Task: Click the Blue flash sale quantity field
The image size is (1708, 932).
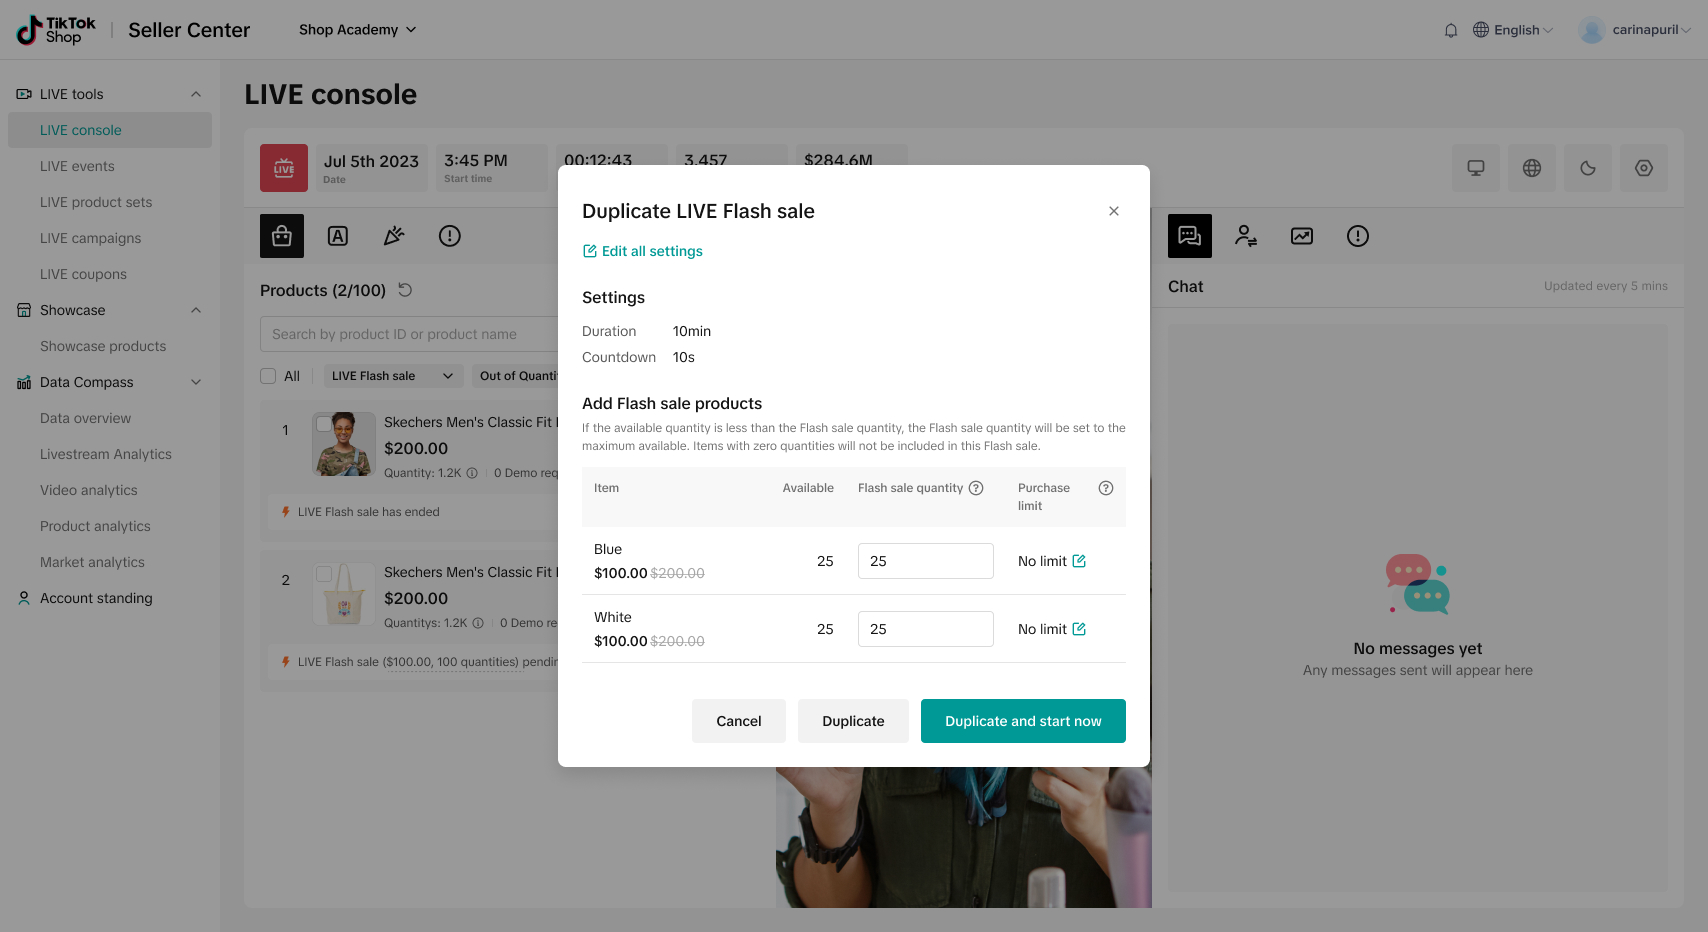Action: coord(925,561)
